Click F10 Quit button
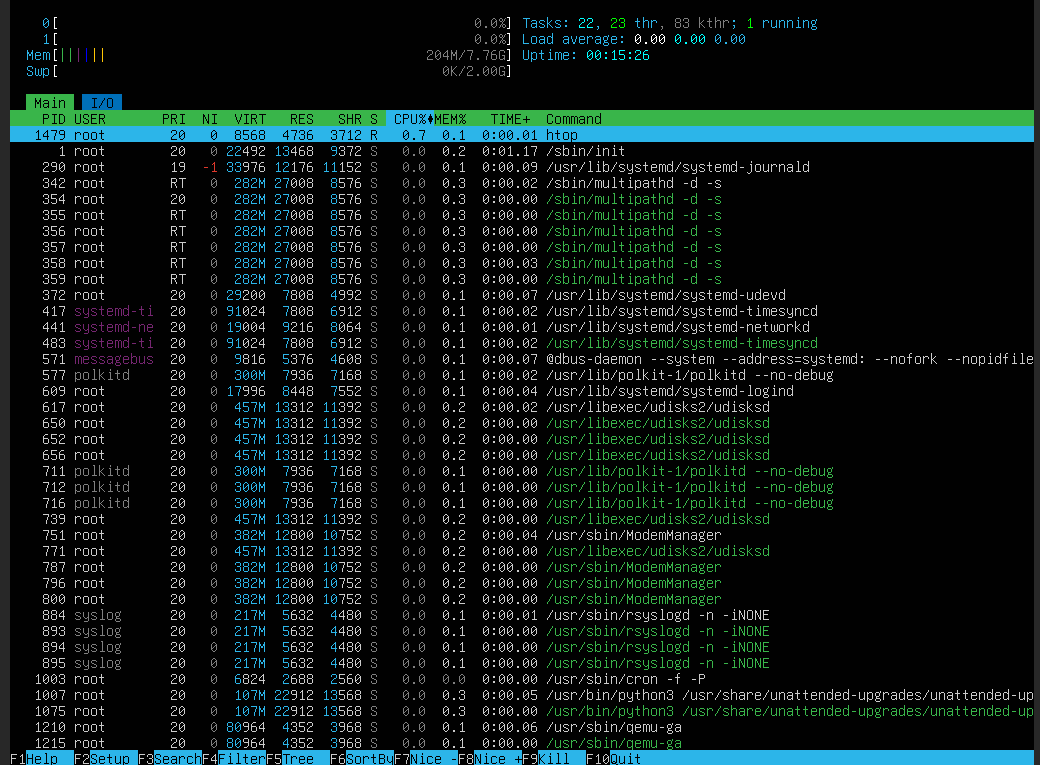 coord(614,758)
